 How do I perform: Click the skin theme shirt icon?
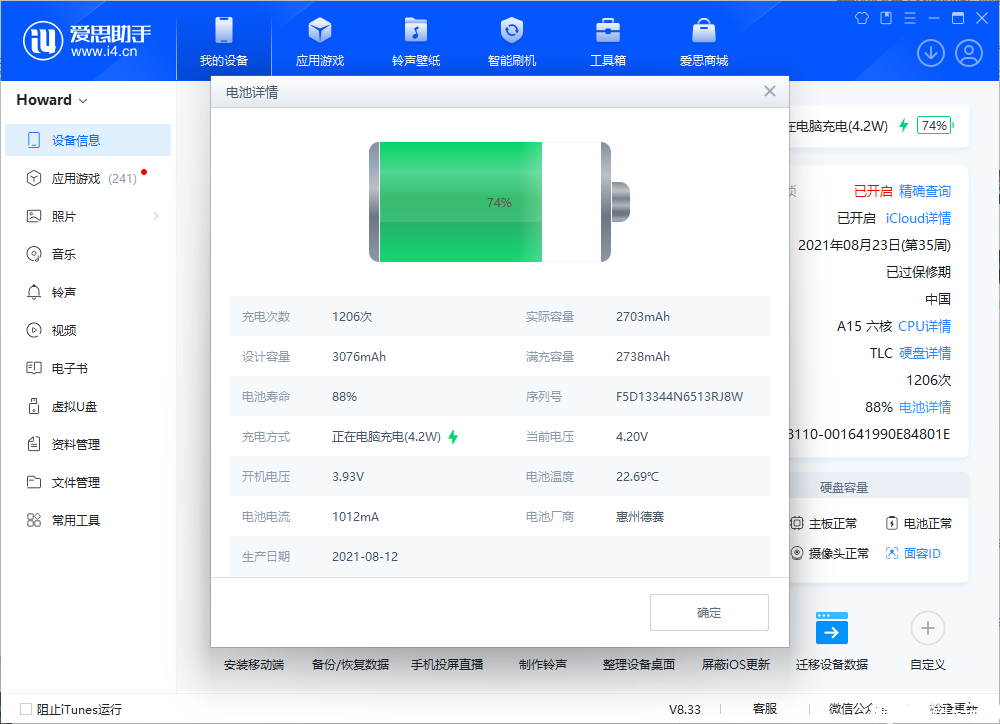pyautogui.click(x=862, y=18)
